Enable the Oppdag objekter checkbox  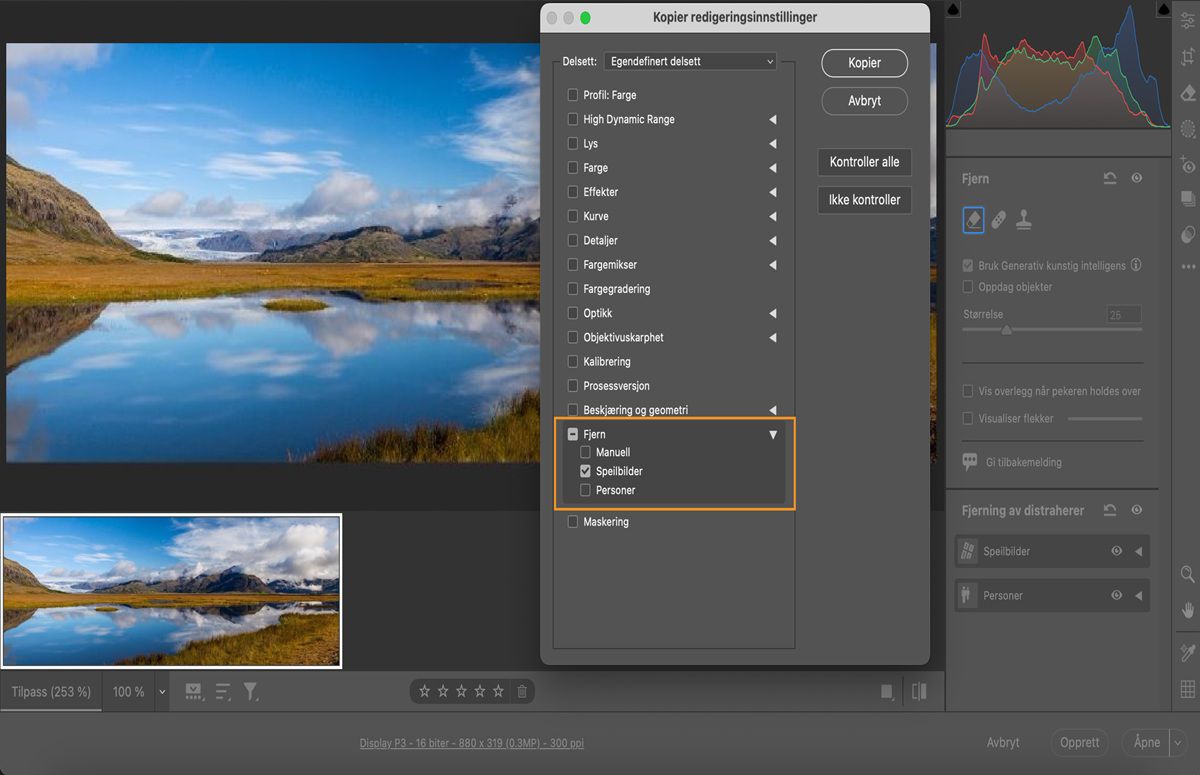coord(968,287)
